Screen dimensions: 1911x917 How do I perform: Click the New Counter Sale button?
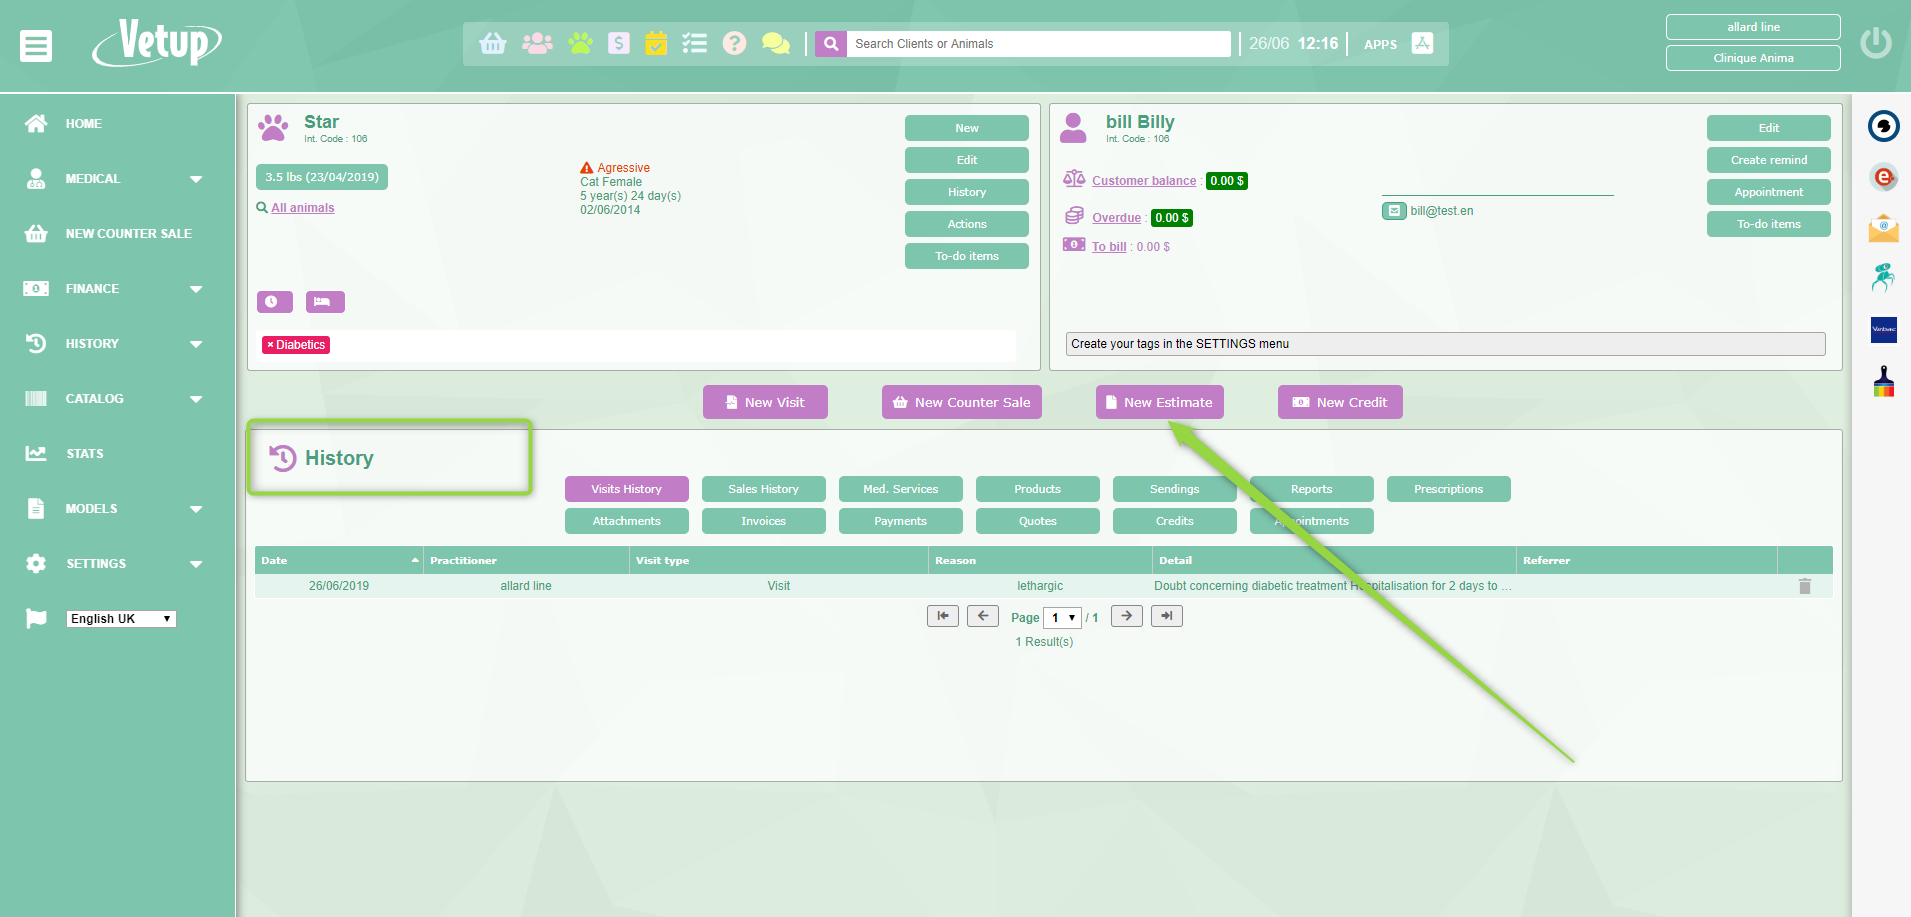tap(962, 402)
